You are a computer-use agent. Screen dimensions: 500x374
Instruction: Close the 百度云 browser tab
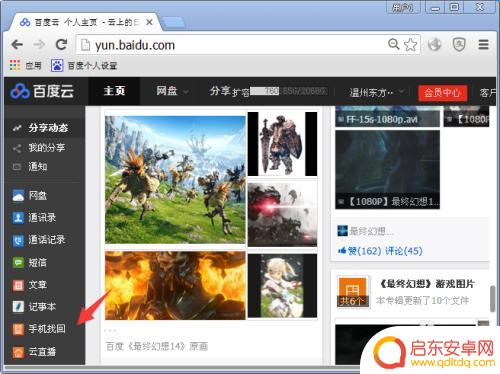point(149,22)
